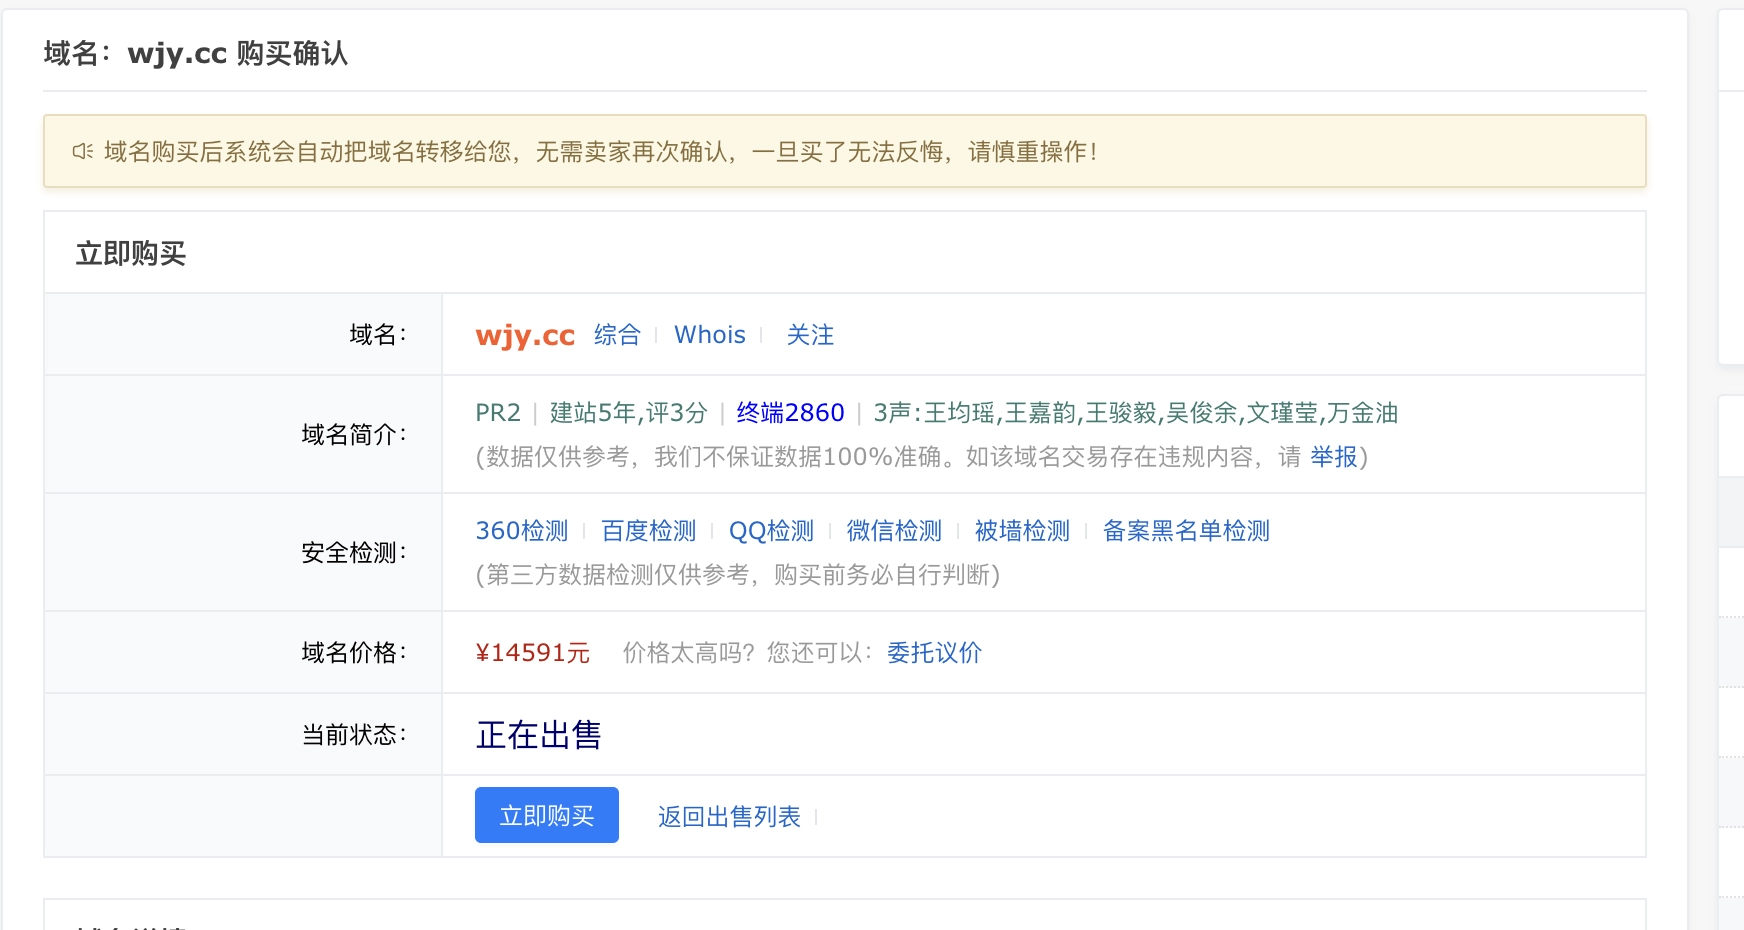
Task: Open the 综合 domain overview link
Action: pyautogui.click(x=617, y=335)
